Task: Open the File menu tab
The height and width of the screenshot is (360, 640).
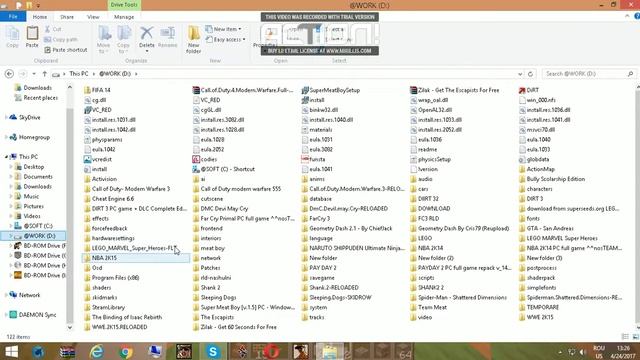Action: (x=13, y=17)
